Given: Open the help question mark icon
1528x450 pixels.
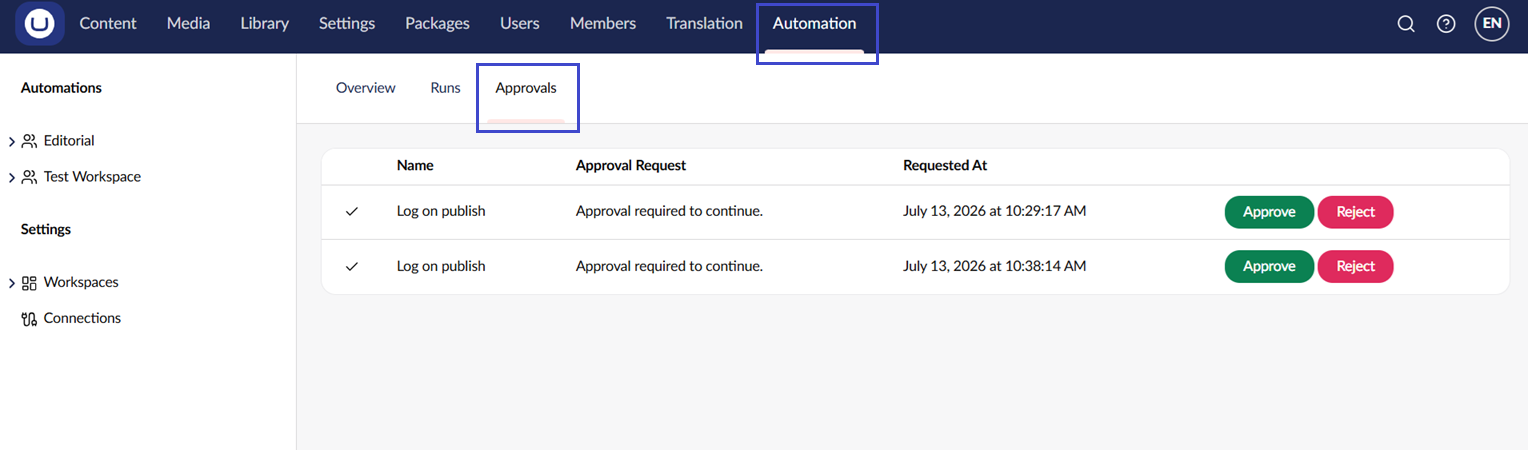Looking at the screenshot, I should (1446, 24).
